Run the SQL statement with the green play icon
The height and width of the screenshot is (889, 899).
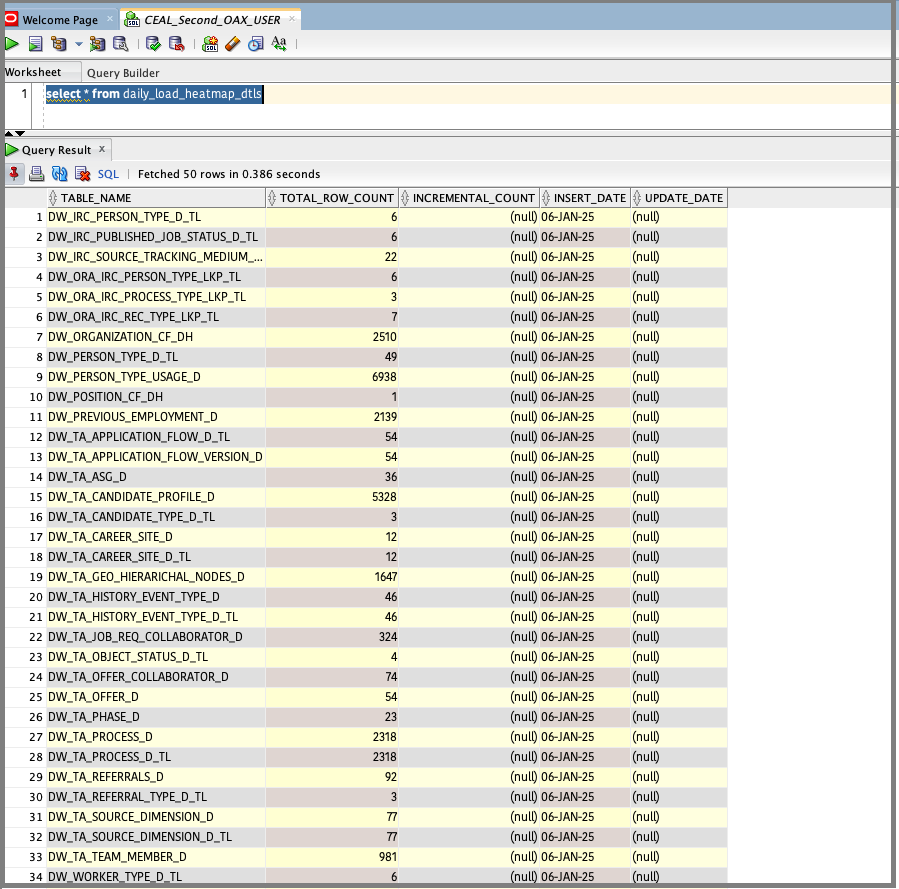click(12, 44)
